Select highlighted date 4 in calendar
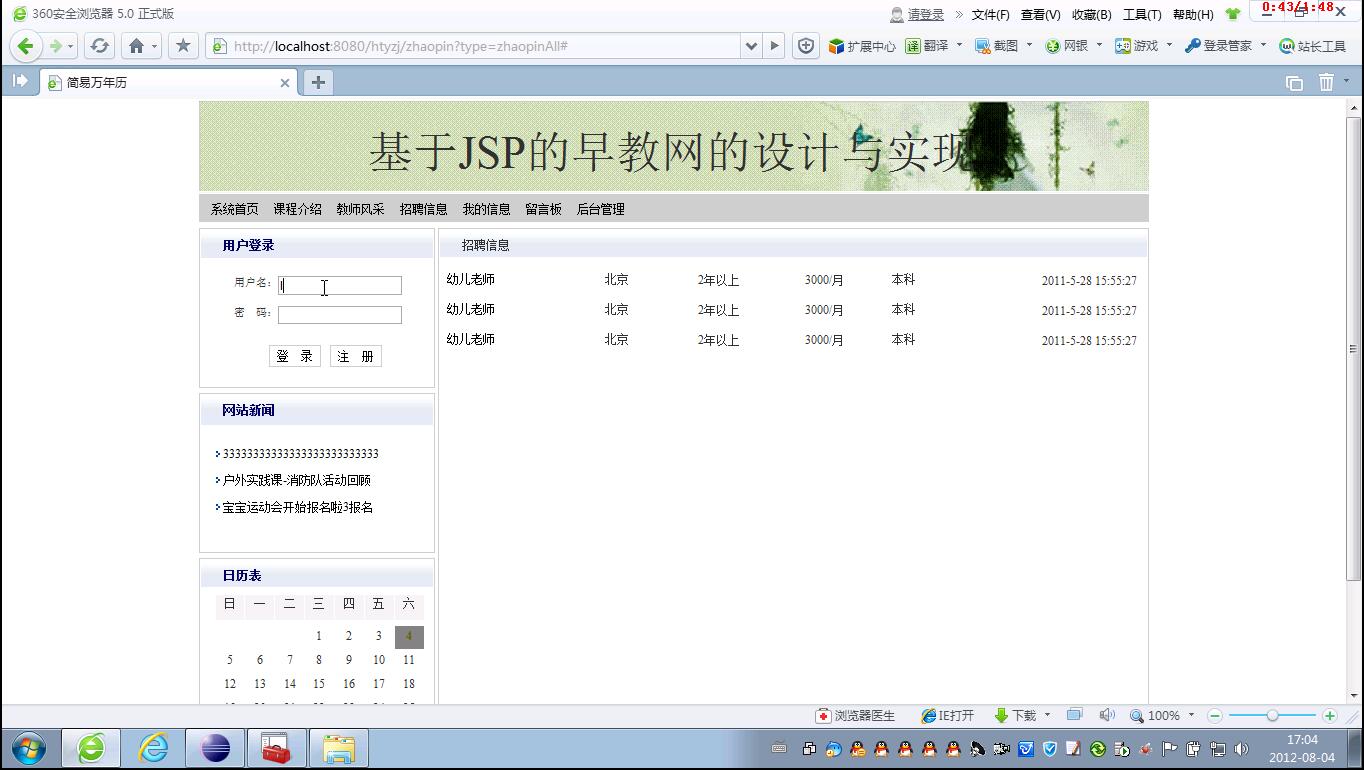The width and height of the screenshot is (1364, 770). point(409,636)
